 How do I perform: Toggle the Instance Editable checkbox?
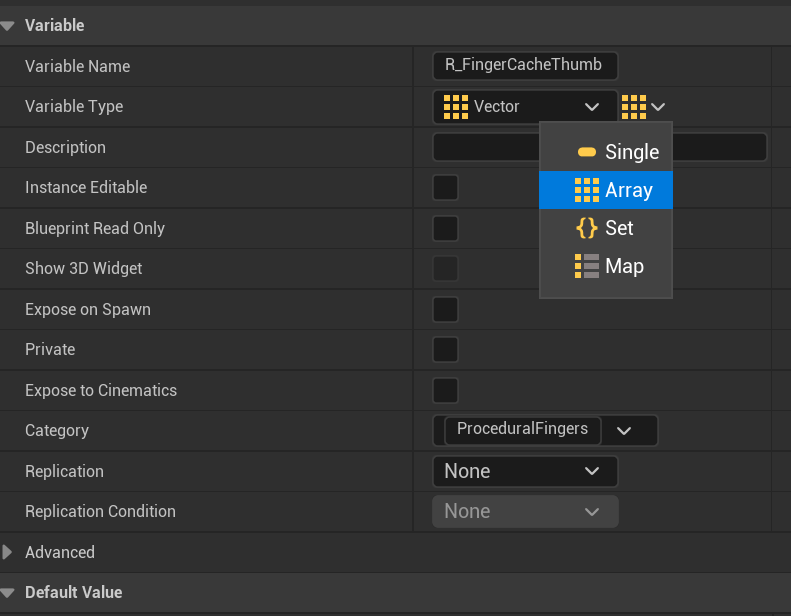pyautogui.click(x=446, y=188)
